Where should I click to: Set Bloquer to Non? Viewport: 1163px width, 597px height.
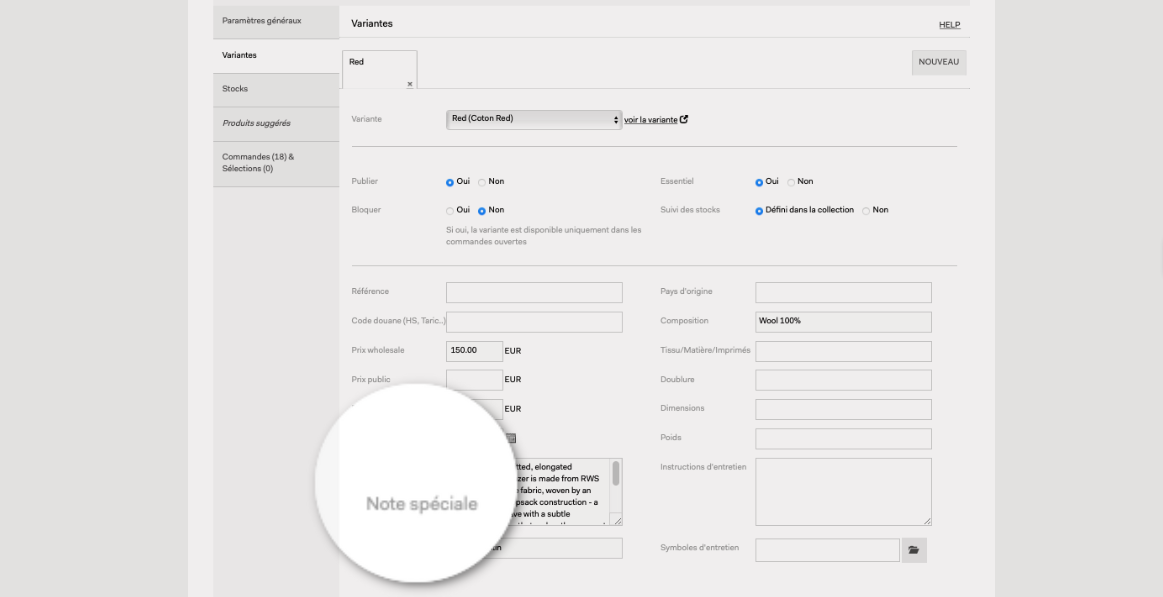pos(482,211)
